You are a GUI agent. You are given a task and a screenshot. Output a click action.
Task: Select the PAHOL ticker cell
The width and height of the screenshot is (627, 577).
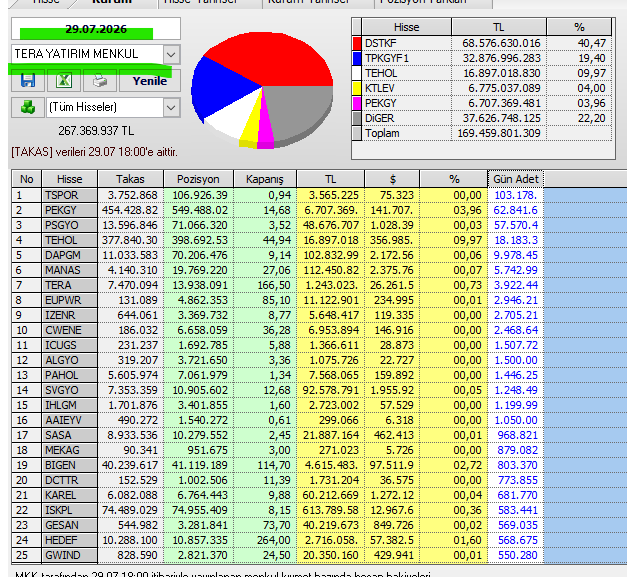click(x=70, y=375)
